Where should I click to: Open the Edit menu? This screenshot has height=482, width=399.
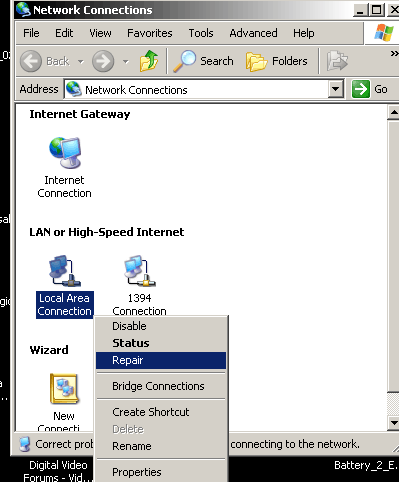tap(64, 33)
